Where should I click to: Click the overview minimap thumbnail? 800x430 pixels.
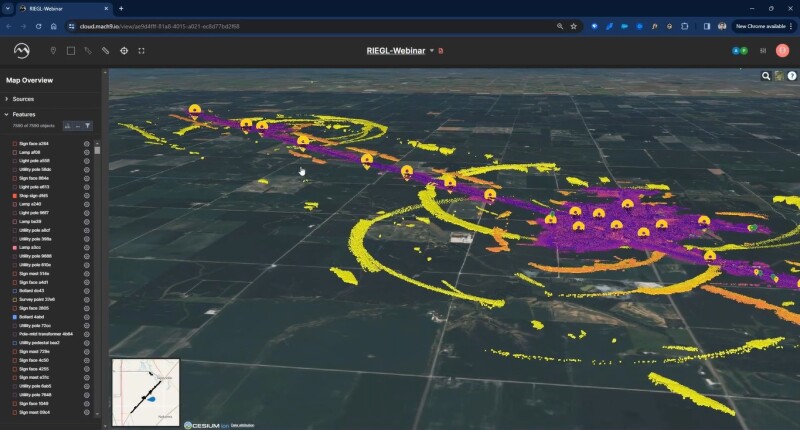point(146,387)
